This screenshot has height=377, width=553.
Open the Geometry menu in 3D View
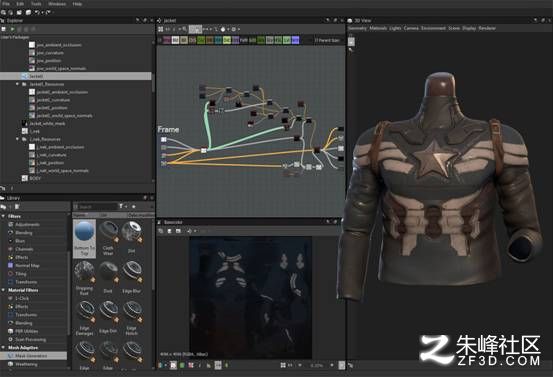pos(357,28)
